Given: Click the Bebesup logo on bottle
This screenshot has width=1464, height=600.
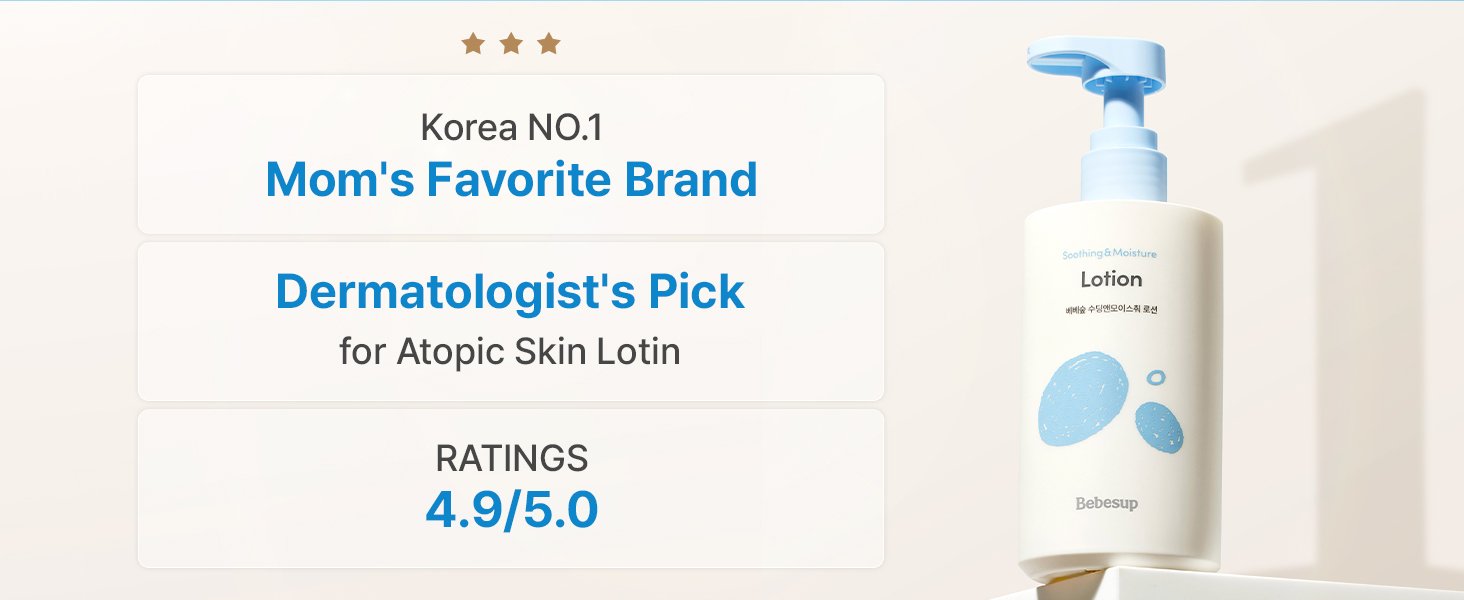Looking at the screenshot, I should (1106, 503).
